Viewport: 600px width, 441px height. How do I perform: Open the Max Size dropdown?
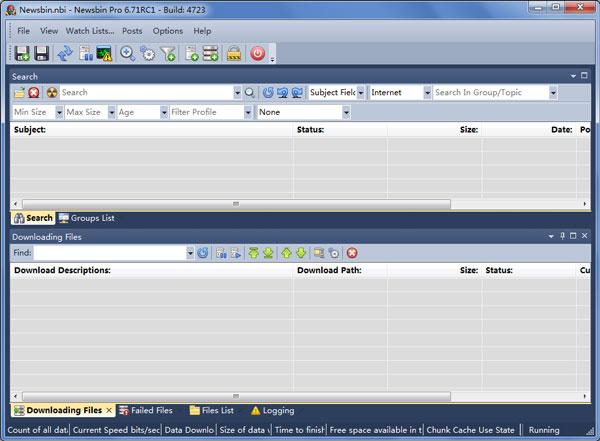point(112,112)
